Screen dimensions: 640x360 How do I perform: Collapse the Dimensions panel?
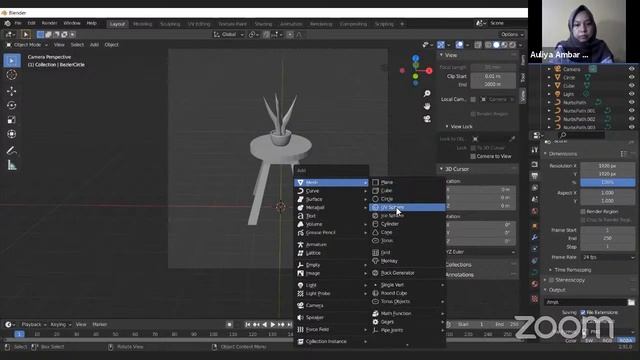tap(545, 154)
